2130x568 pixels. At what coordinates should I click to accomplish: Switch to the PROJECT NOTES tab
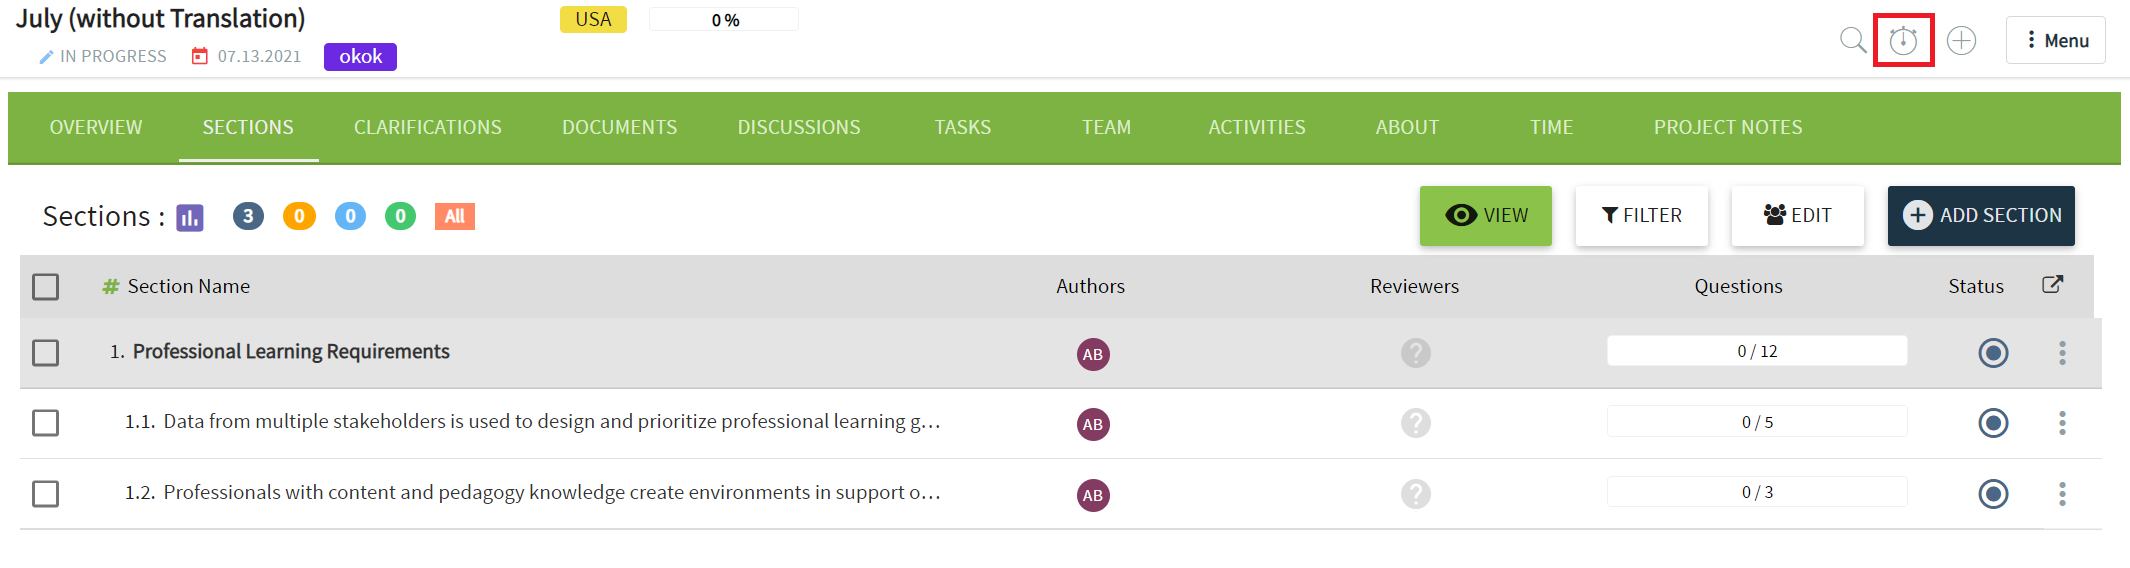click(1728, 127)
